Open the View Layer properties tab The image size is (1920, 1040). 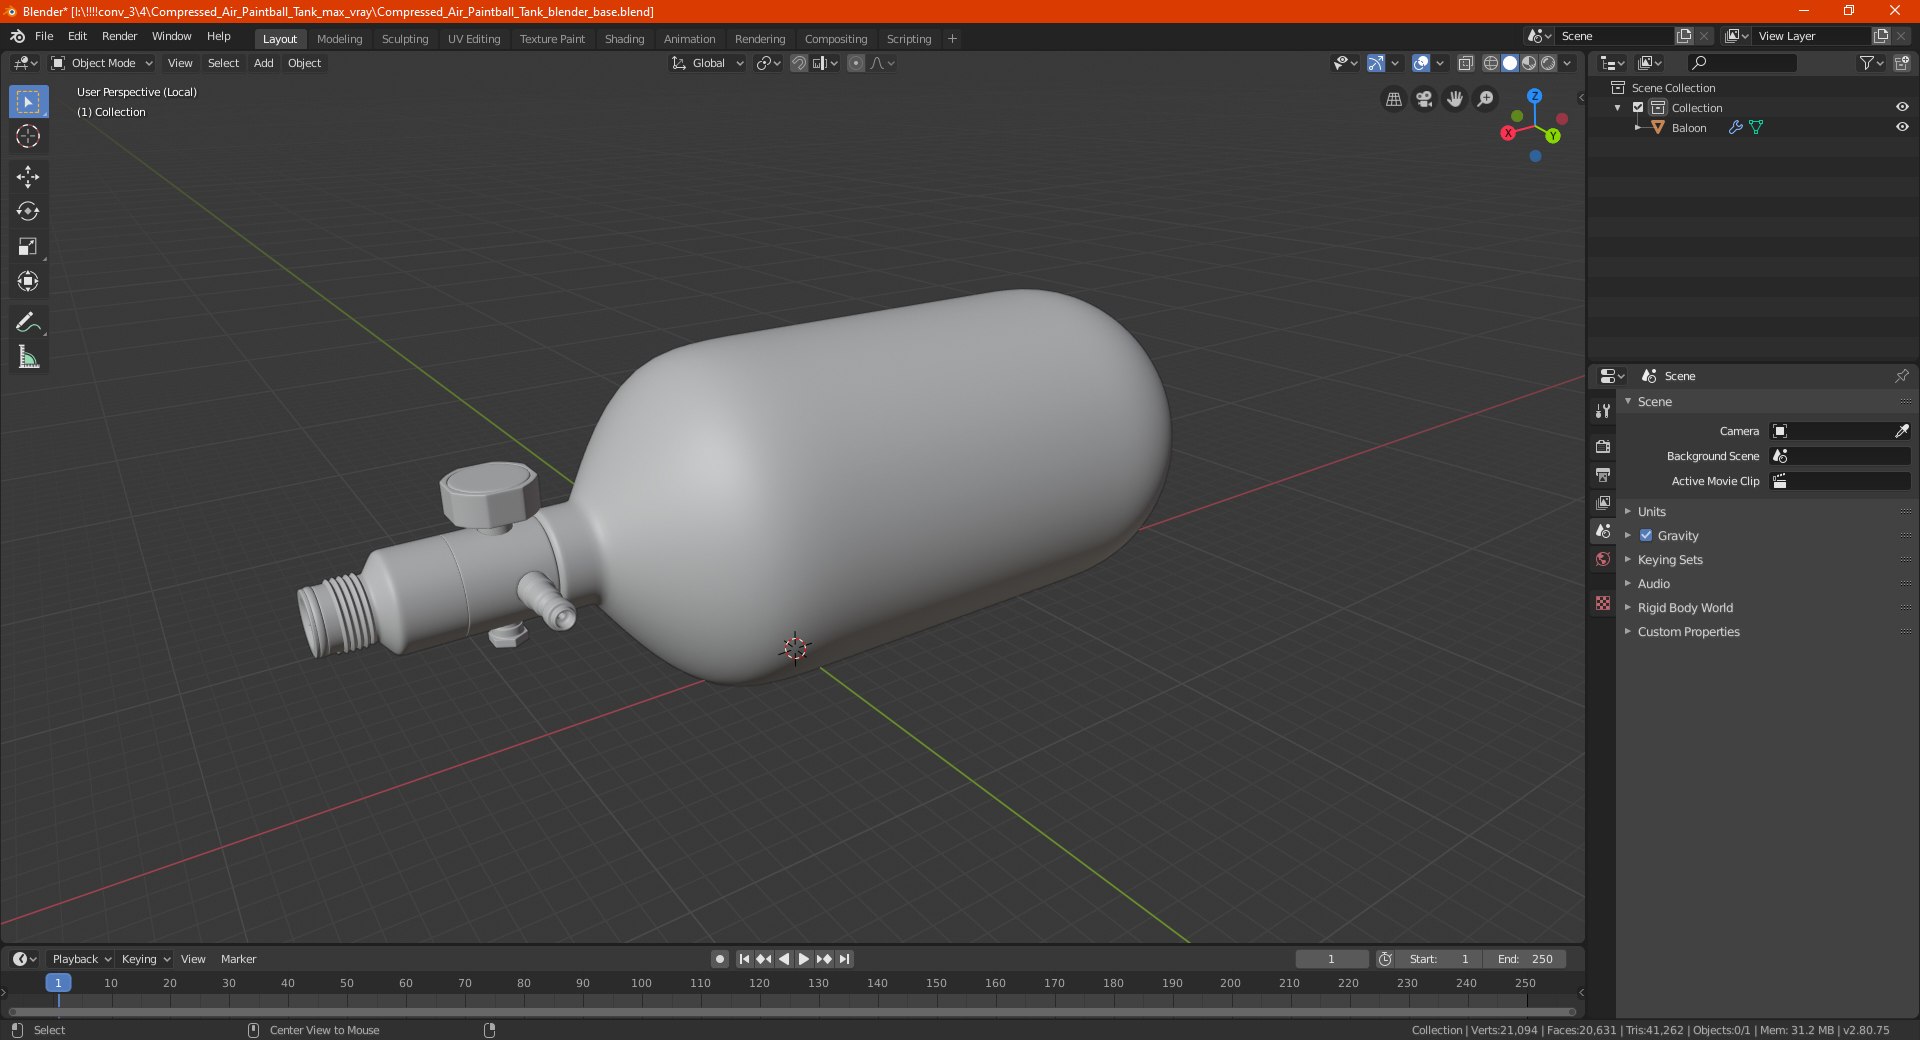click(1603, 502)
